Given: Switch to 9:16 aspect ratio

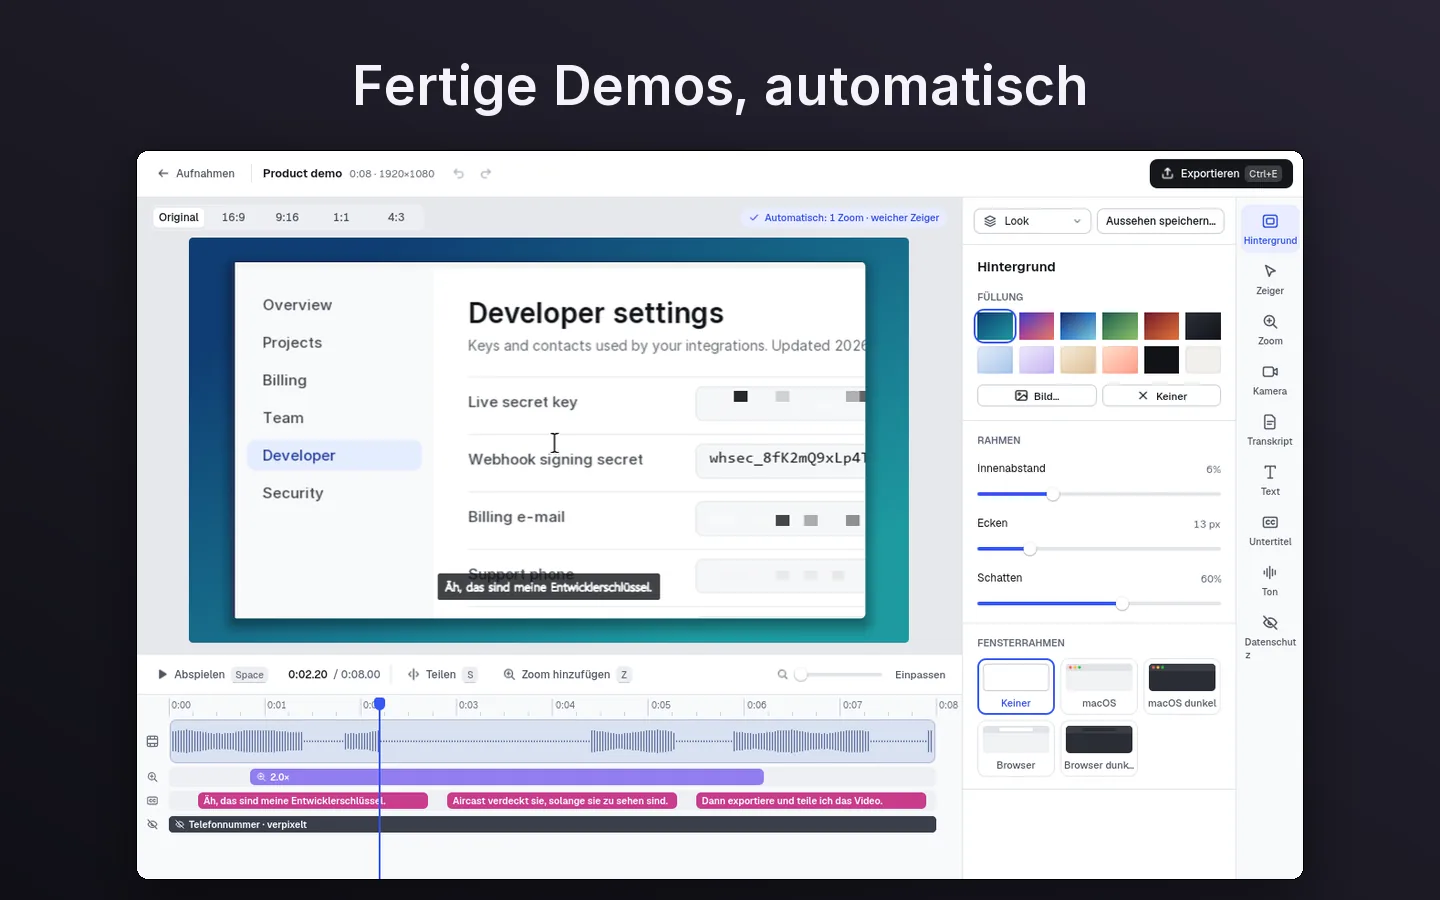Looking at the screenshot, I should (287, 218).
